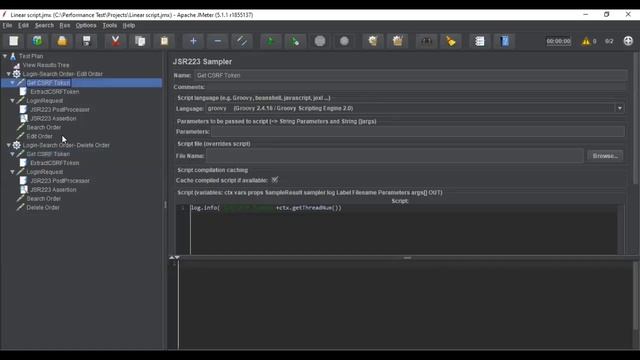Collapse Login-Search Order-Delete Order thread group

9,145
